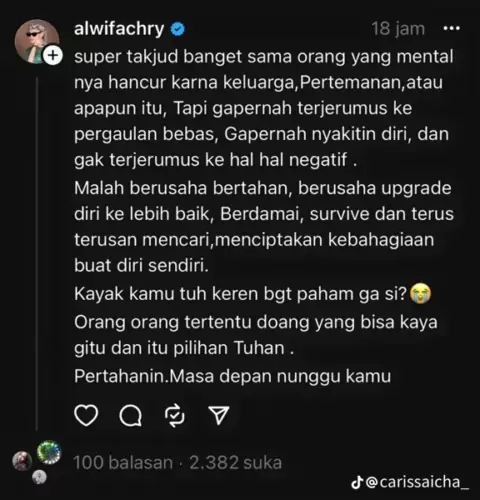Image resolution: width=480 pixels, height=500 pixels.
Task: Follow alwifachry using the plus badge
Action: 53,55
